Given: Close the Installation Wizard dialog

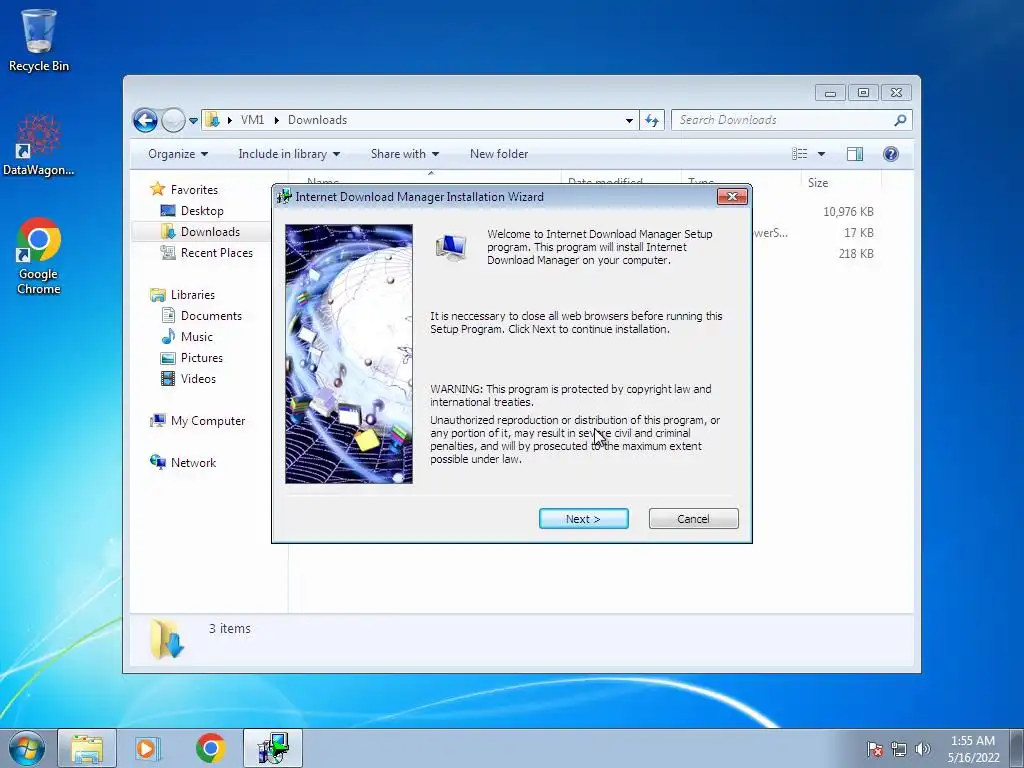Looking at the screenshot, I should tap(731, 197).
